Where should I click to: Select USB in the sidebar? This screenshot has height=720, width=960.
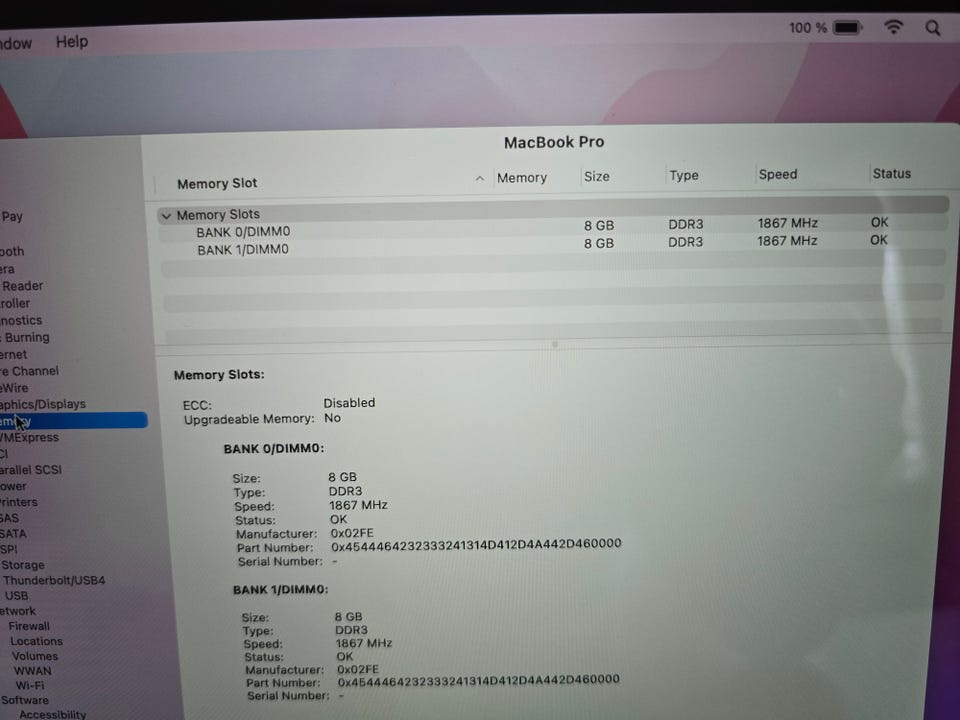tap(16, 596)
